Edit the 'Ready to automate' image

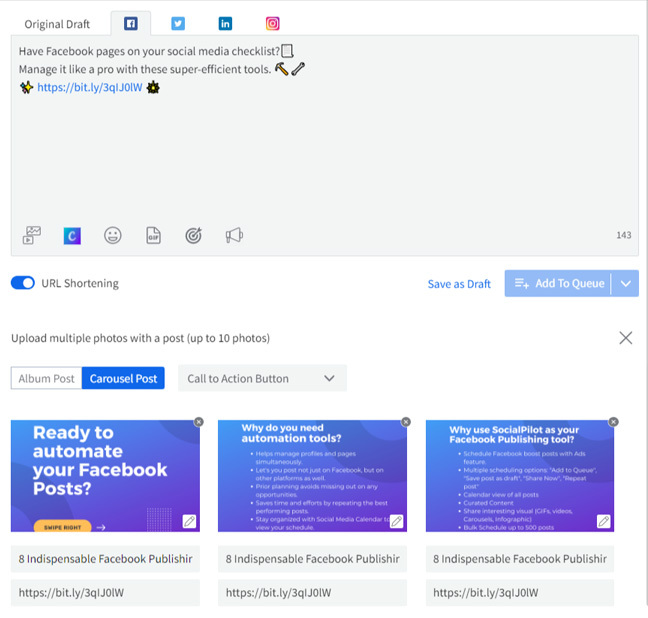coord(189,521)
